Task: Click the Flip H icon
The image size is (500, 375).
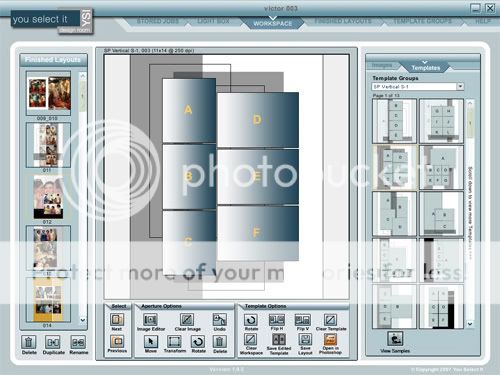Action: 277,320
